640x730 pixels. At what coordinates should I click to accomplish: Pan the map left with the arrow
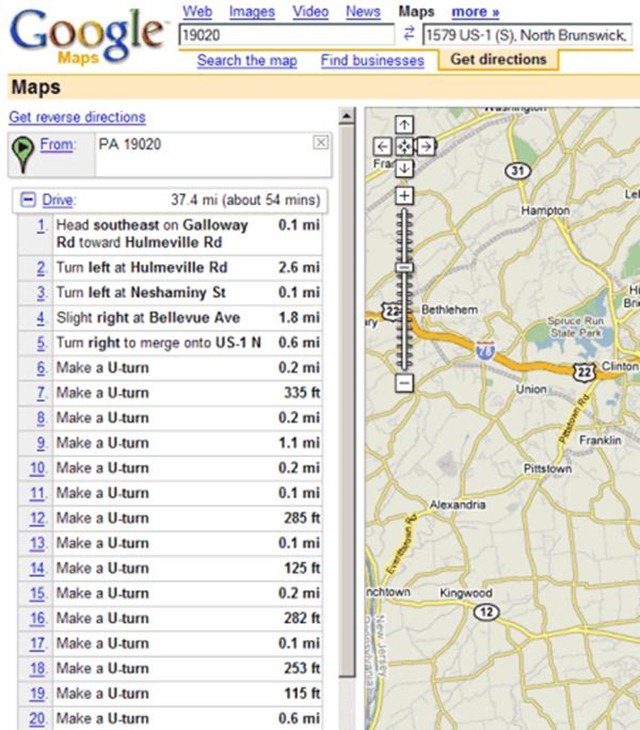click(383, 146)
